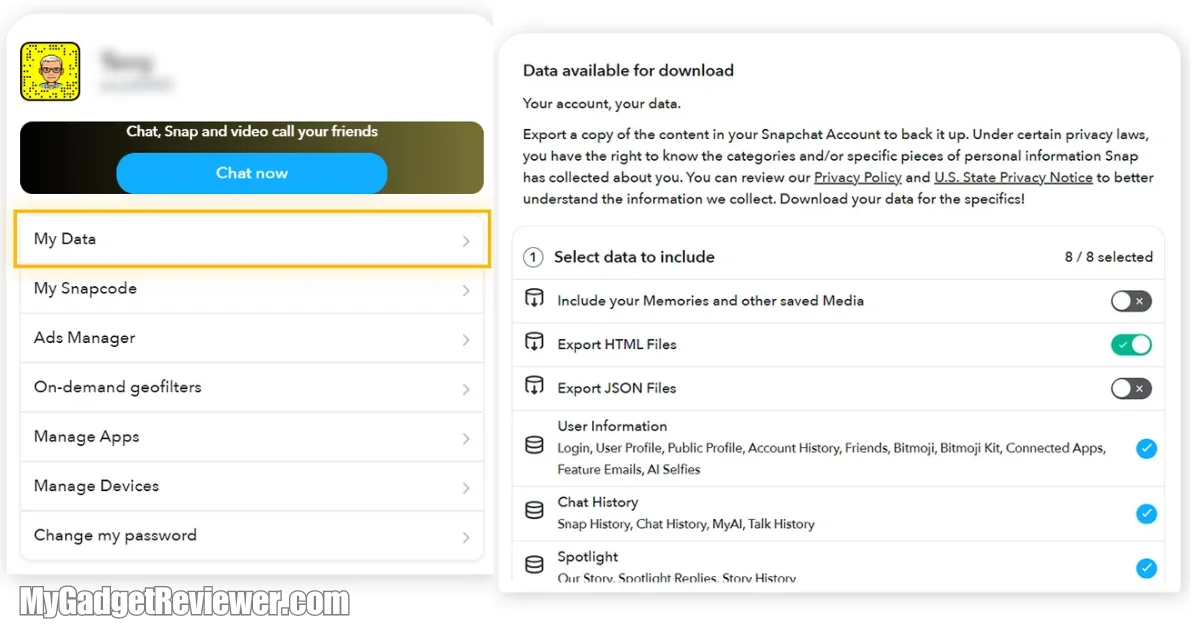Open the U.S. State Privacy Notice link
Viewport: 1200px width, 628px height.
pos(1013,177)
